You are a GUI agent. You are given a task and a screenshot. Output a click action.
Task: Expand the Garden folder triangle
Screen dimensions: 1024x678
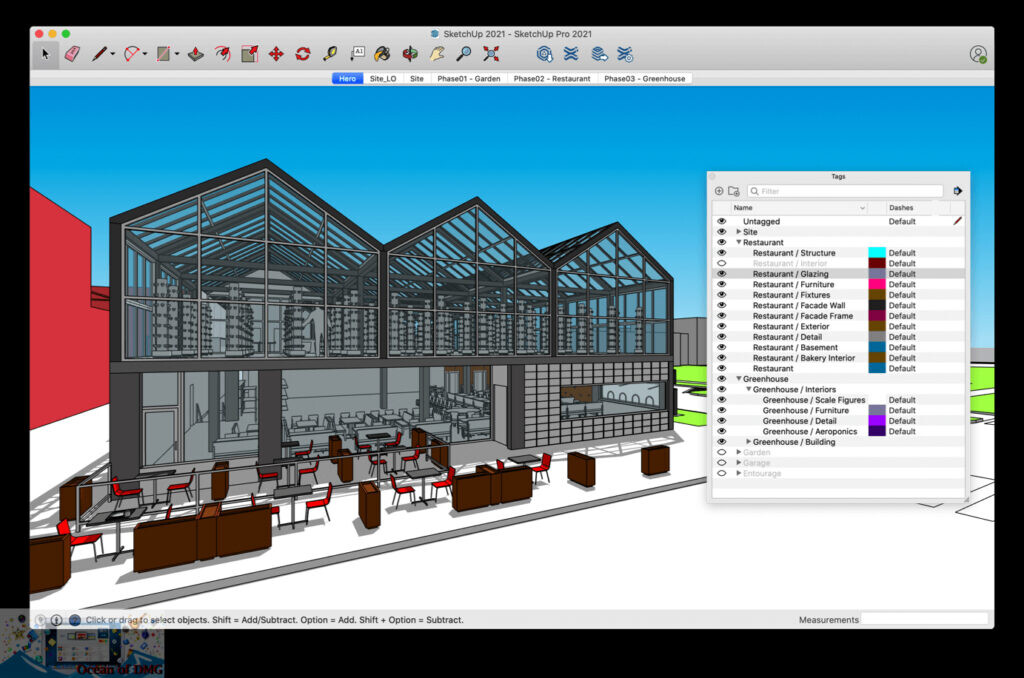(739, 452)
